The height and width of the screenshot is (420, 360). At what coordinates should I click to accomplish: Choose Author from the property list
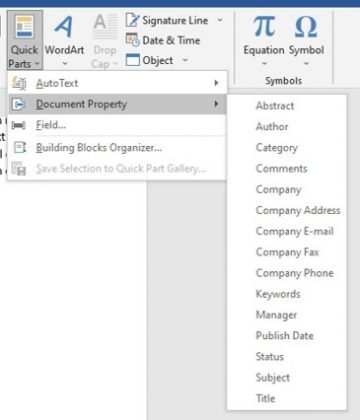272,127
